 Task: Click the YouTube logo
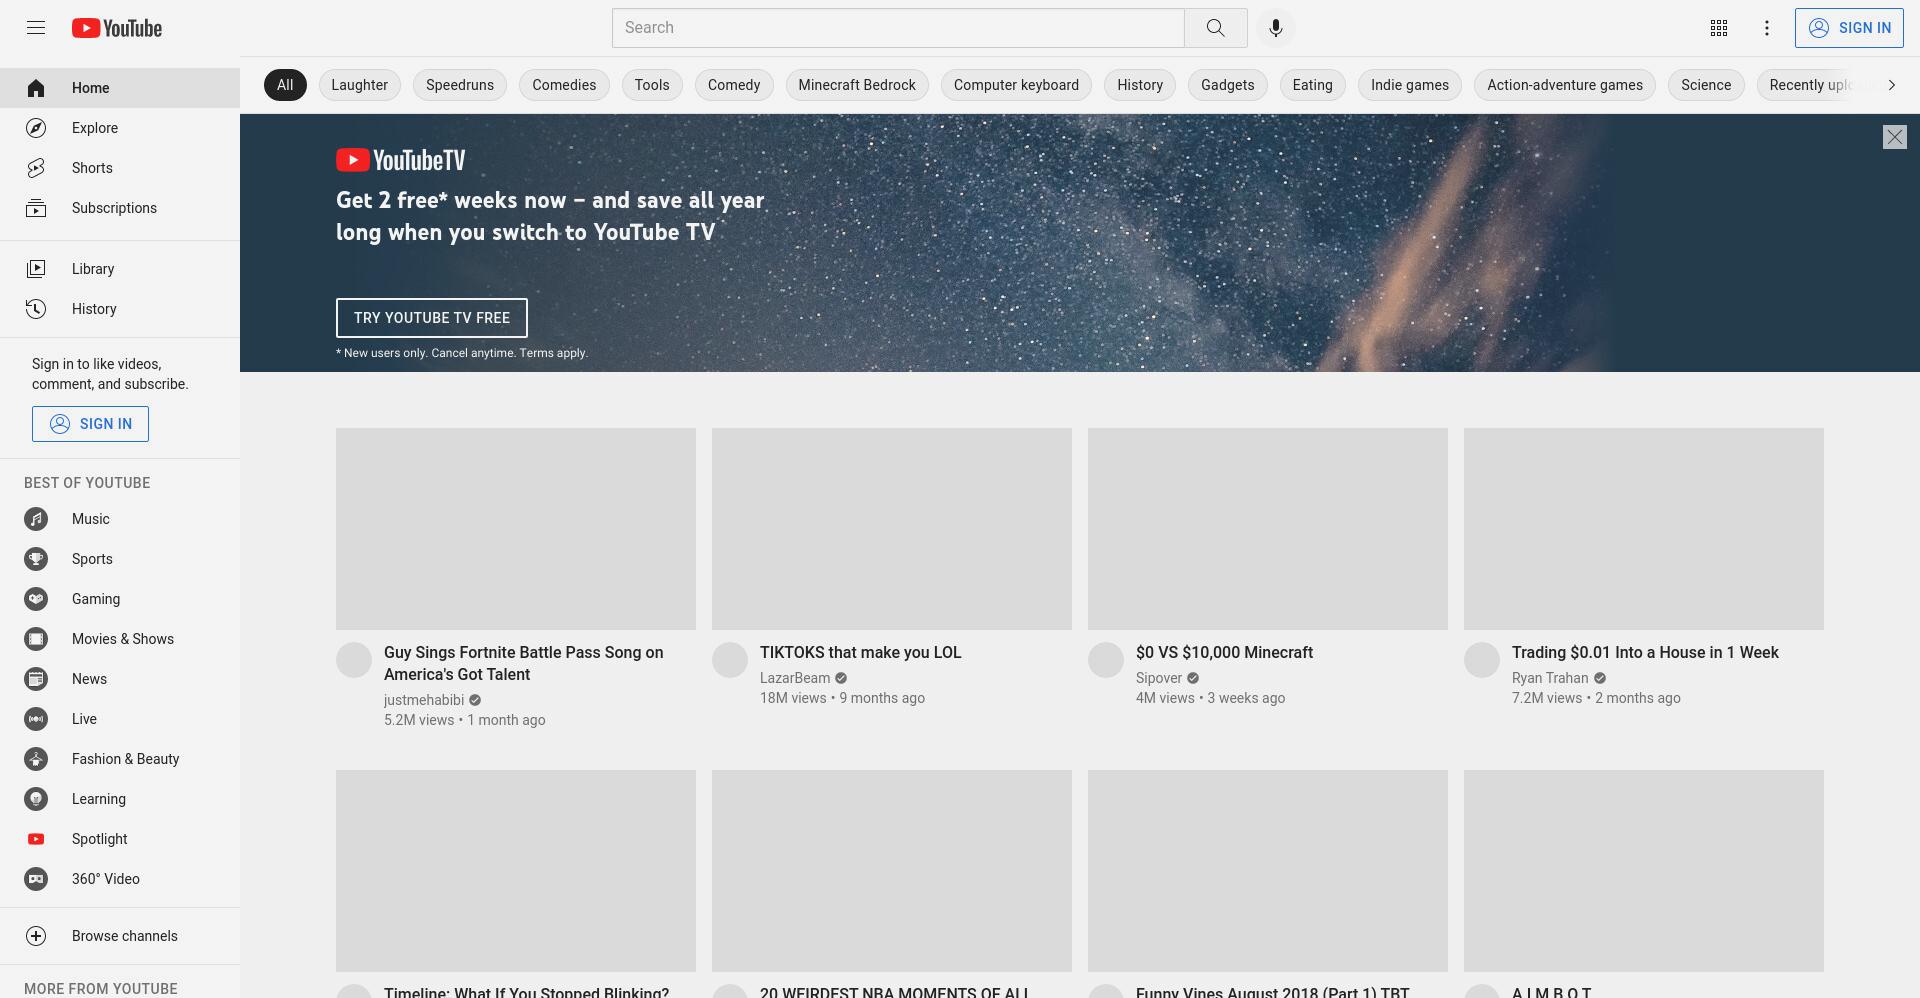tap(117, 28)
